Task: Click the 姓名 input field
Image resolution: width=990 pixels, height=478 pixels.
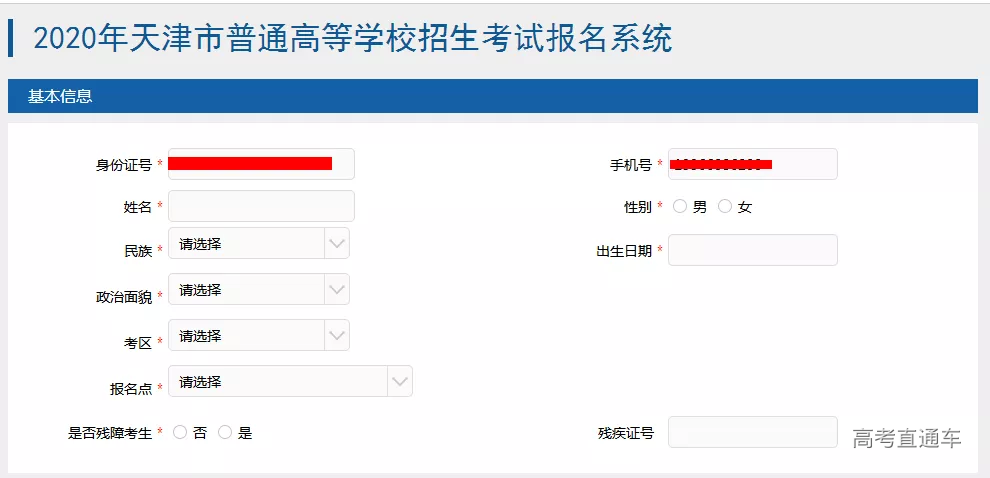Action: tap(261, 206)
